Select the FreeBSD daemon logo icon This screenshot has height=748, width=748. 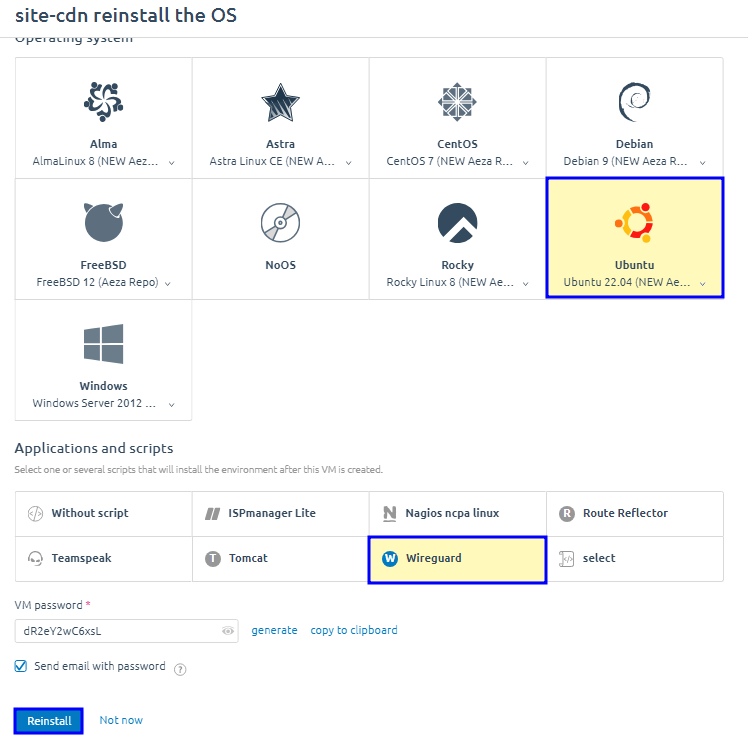(103, 222)
